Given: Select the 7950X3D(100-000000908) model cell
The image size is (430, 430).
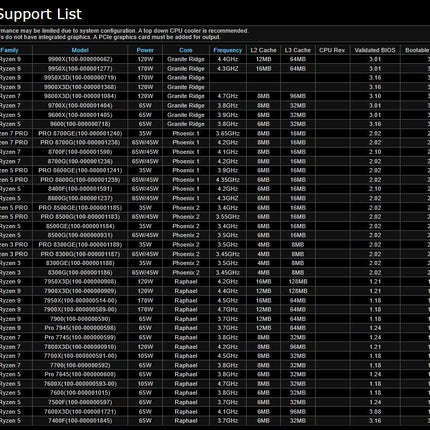Looking at the screenshot, I should coord(80,282).
